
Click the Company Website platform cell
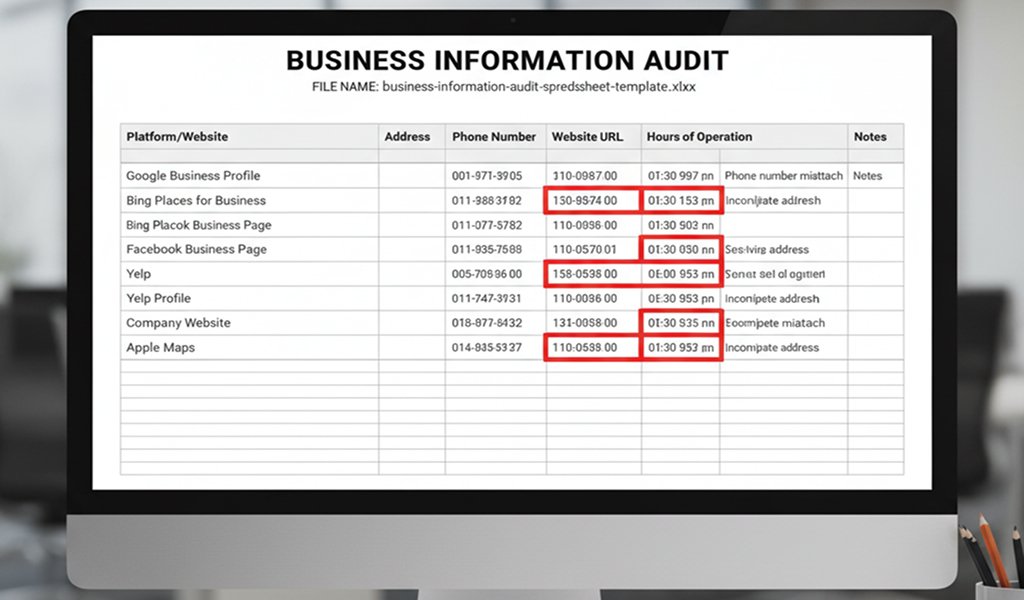249,323
